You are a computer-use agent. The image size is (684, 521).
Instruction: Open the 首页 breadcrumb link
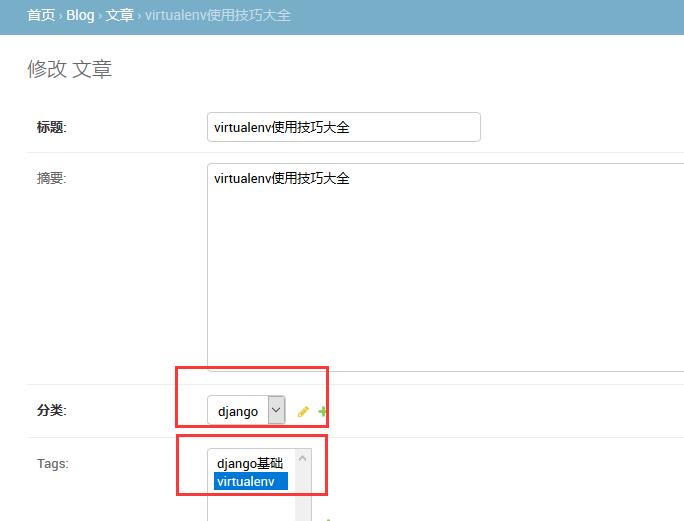[x=41, y=15]
